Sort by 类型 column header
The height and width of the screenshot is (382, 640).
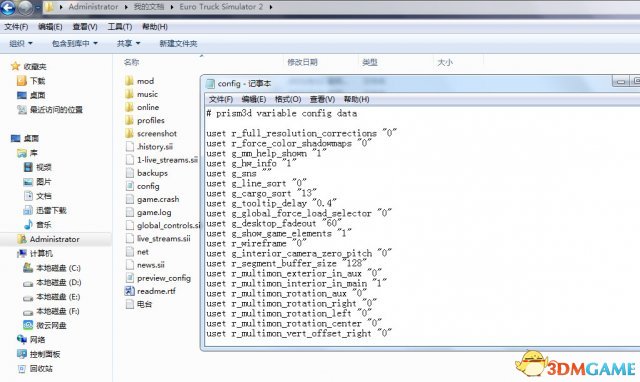tap(369, 62)
